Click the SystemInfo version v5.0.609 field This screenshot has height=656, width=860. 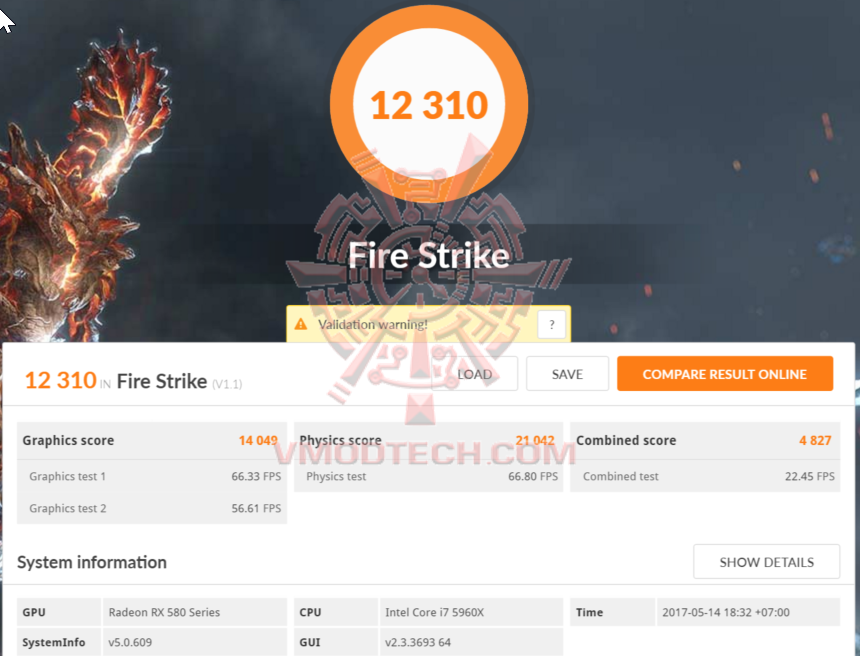194,642
